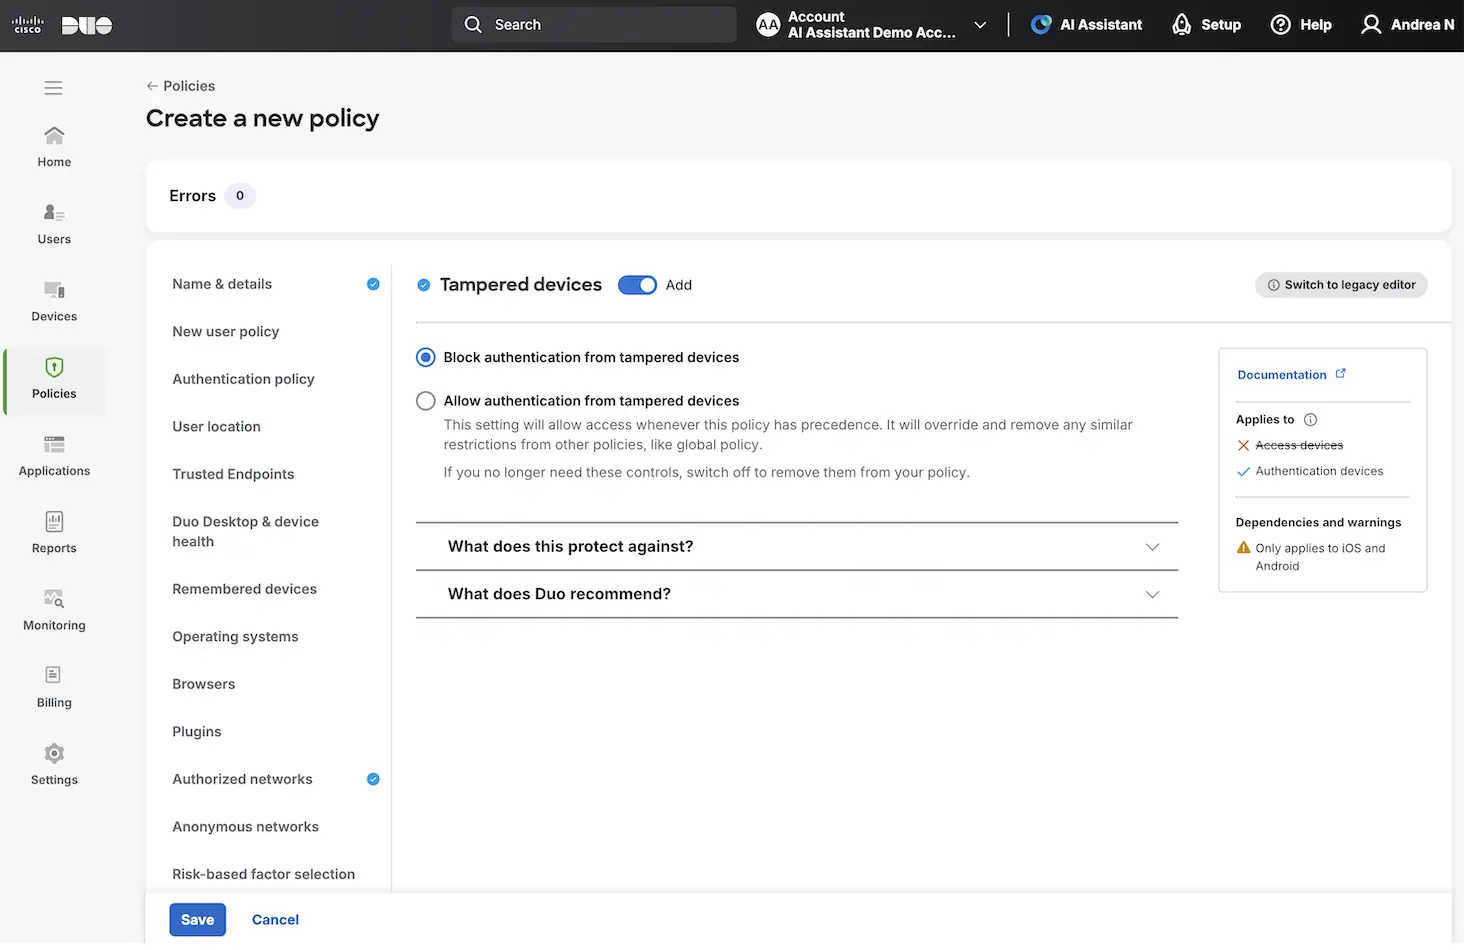Image resolution: width=1464 pixels, height=950 pixels.
Task: Navigate to Applications via the sidebar icon
Action: pyautogui.click(x=53, y=455)
